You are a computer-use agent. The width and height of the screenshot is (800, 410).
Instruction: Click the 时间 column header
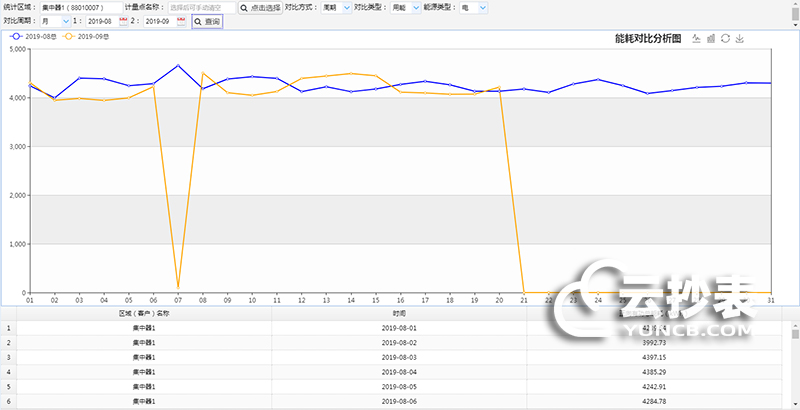(x=399, y=313)
